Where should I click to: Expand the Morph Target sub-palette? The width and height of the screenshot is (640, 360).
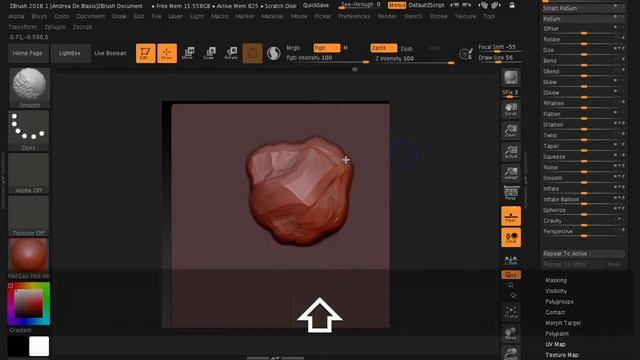563,323
